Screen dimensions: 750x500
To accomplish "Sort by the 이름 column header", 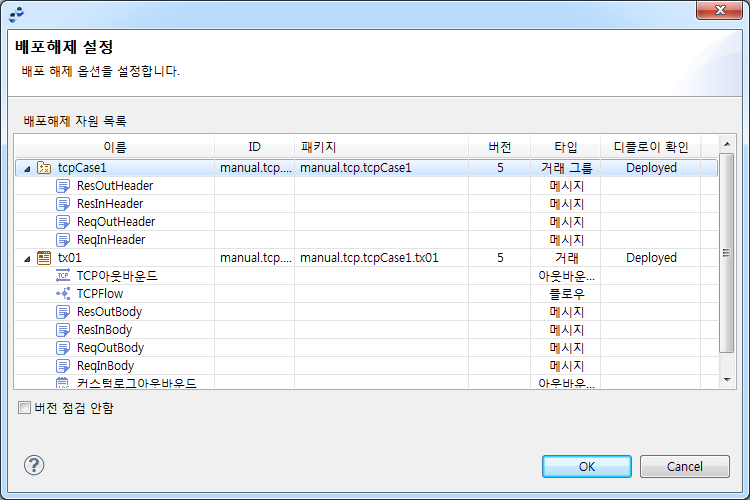I will click(x=115, y=147).
